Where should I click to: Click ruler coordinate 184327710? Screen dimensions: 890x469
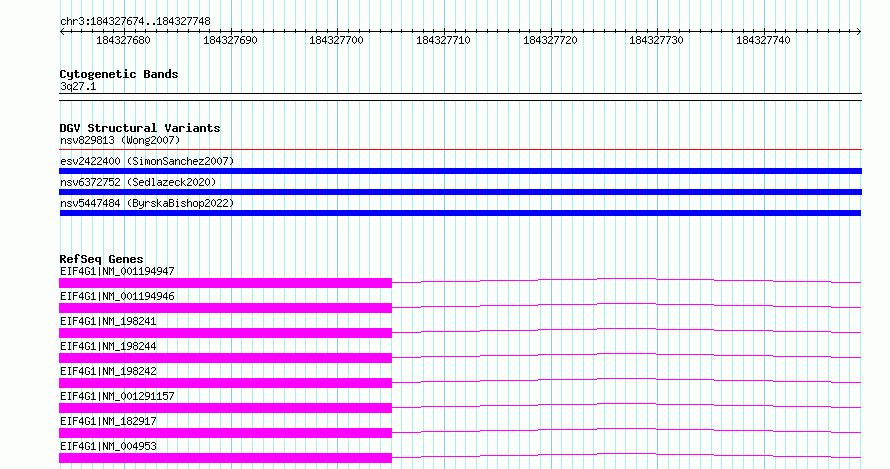point(443,40)
